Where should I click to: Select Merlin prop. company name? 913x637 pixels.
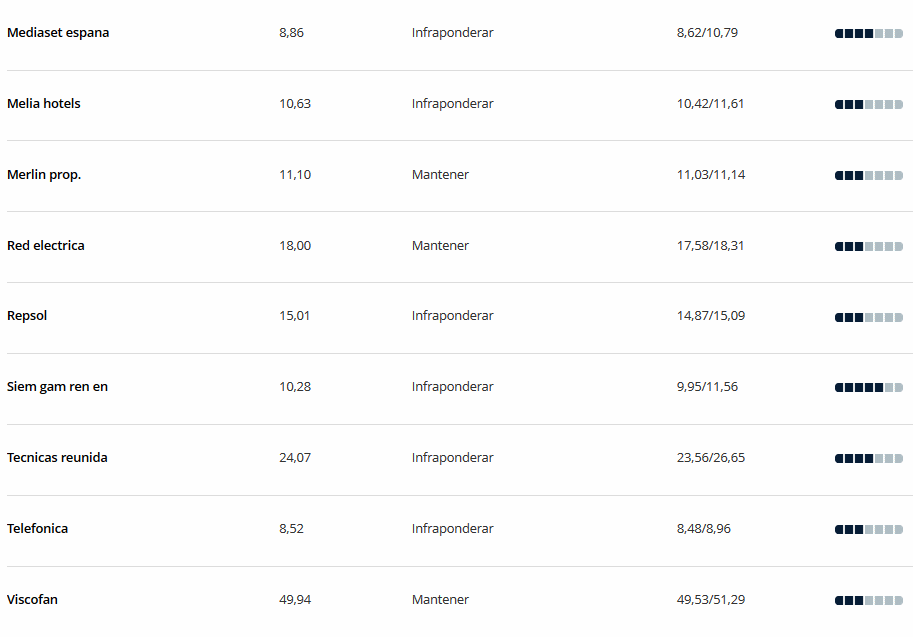click(x=44, y=175)
